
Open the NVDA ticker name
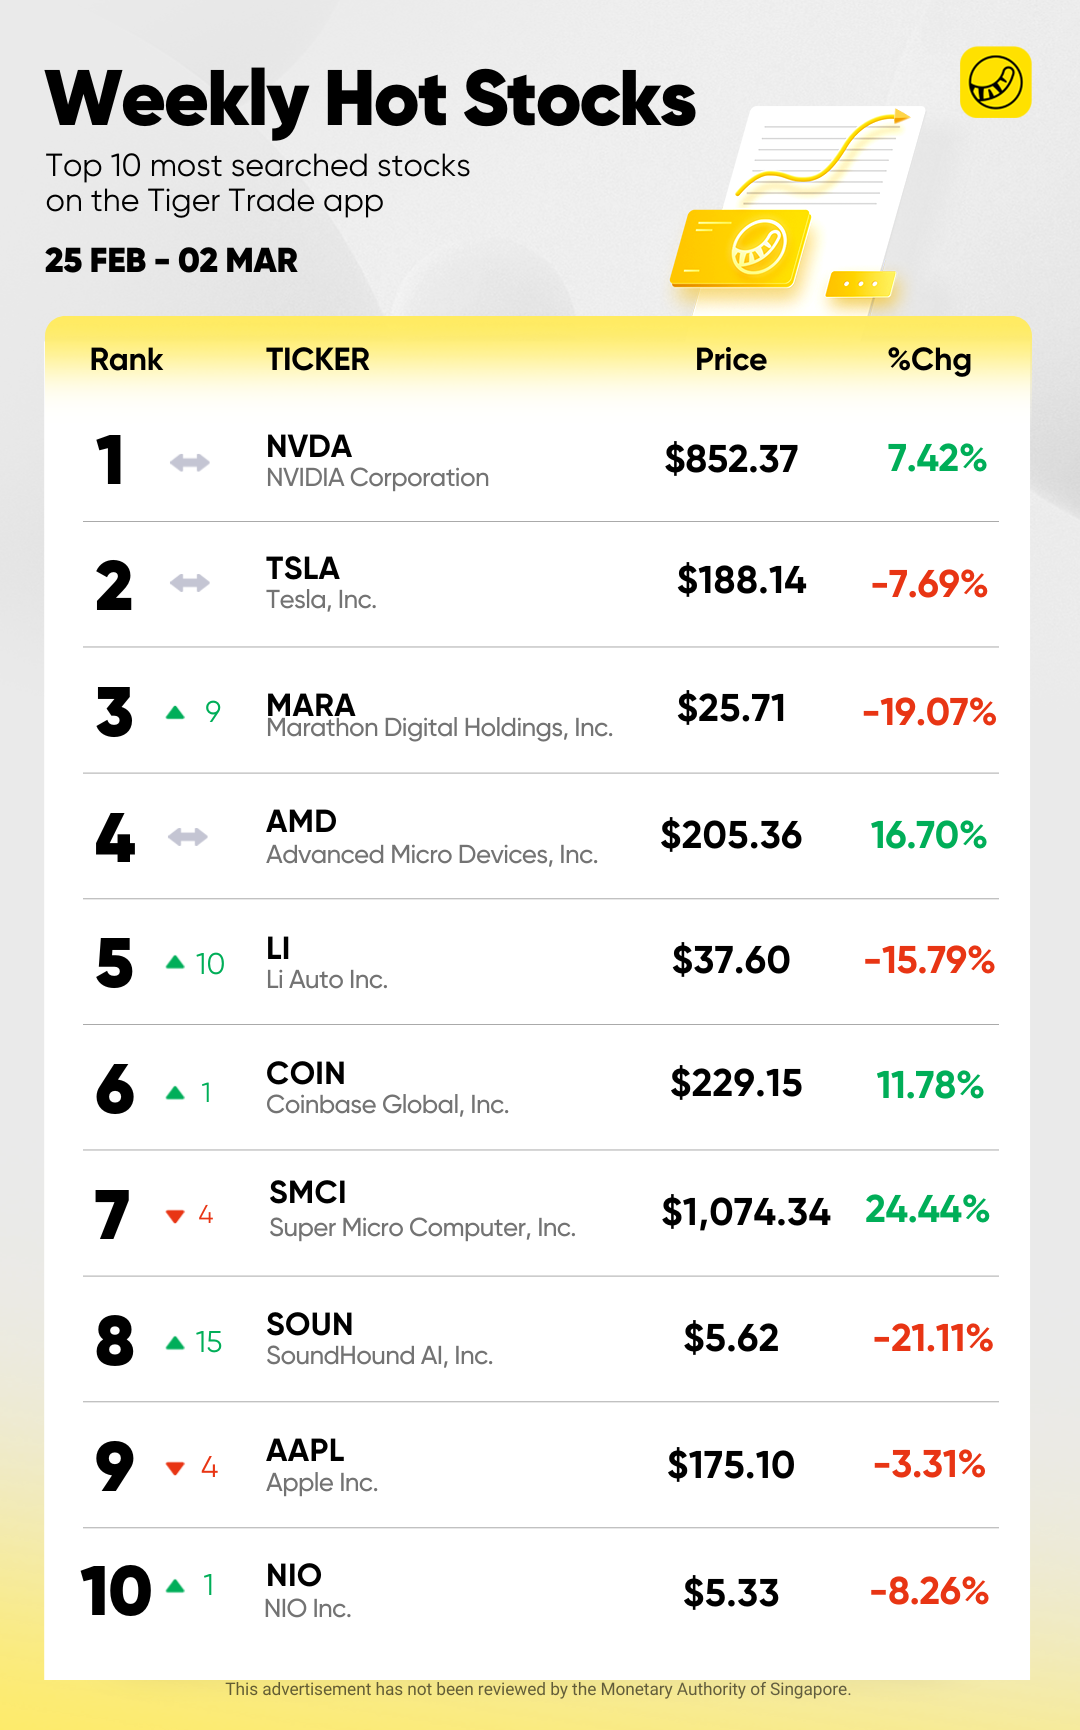[309, 446]
